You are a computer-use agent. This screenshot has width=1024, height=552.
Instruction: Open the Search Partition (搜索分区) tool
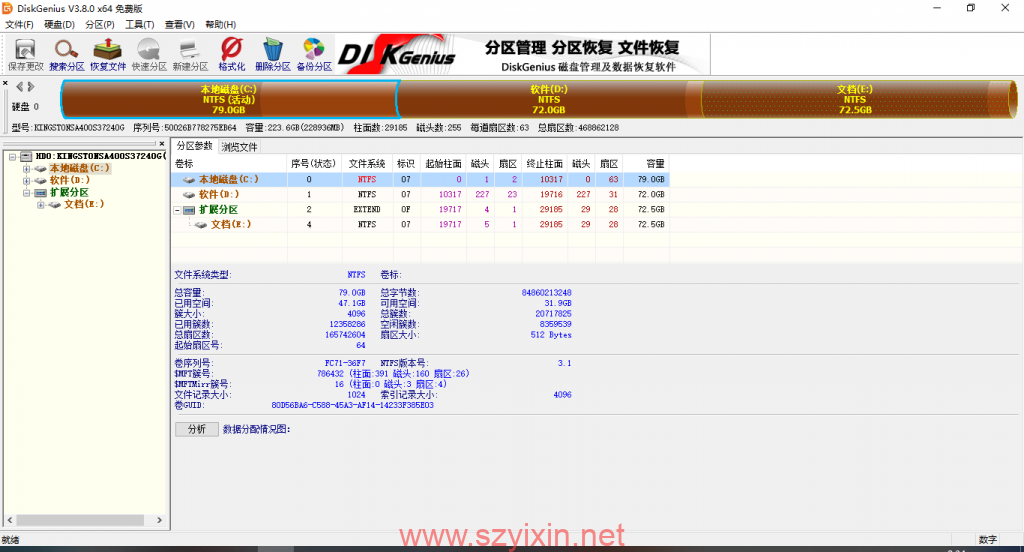point(67,54)
